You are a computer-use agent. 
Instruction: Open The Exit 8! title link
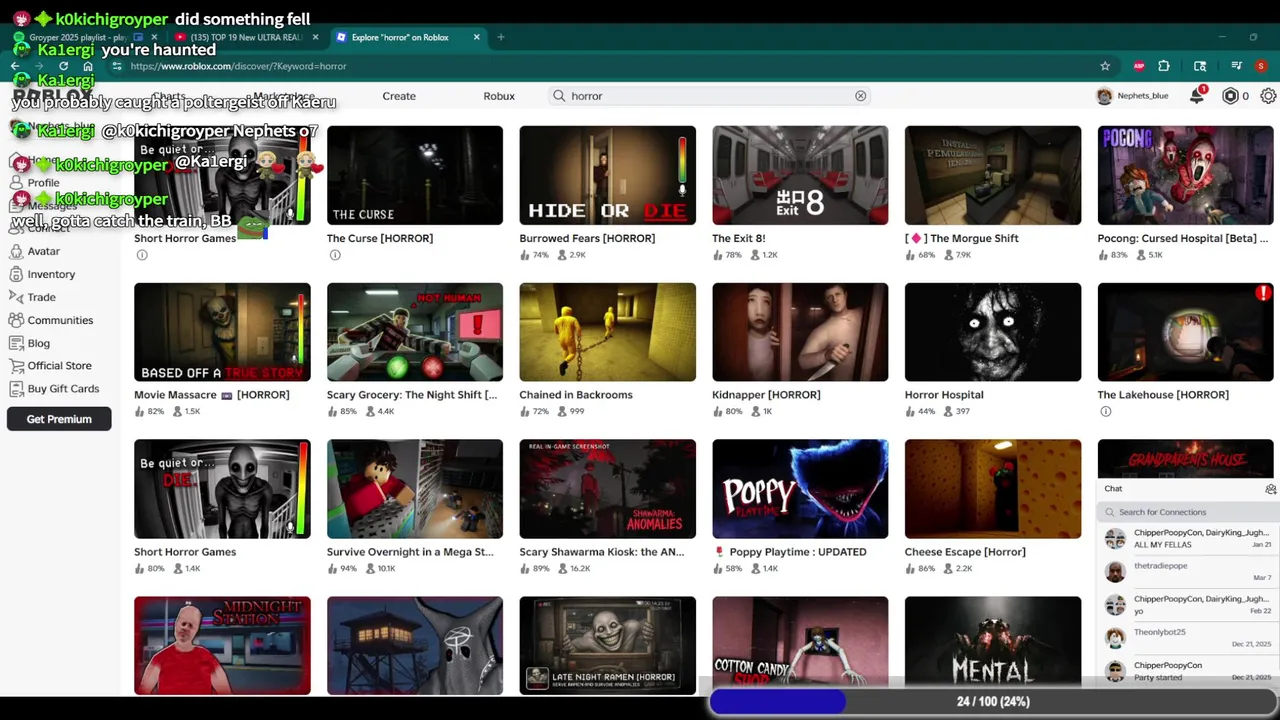[738, 238]
